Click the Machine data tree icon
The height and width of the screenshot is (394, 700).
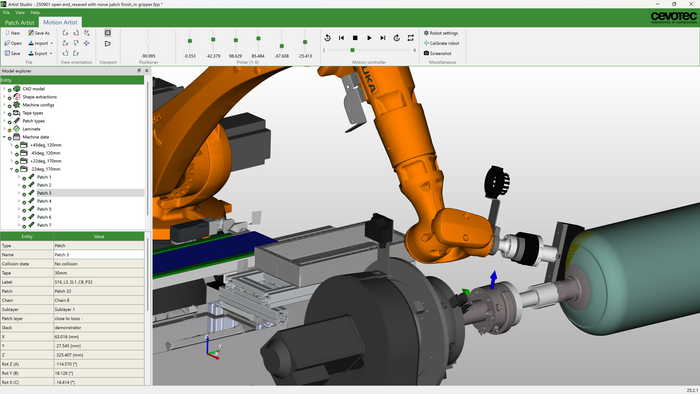click(17, 137)
